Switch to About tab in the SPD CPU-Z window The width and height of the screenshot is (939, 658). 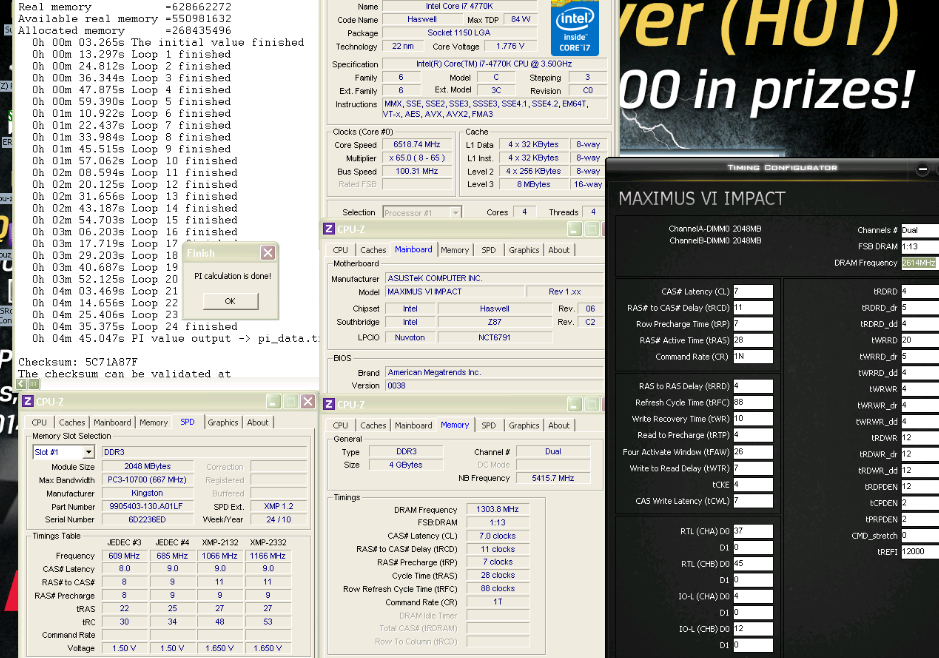pyautogui.click(x=258, y=422)
